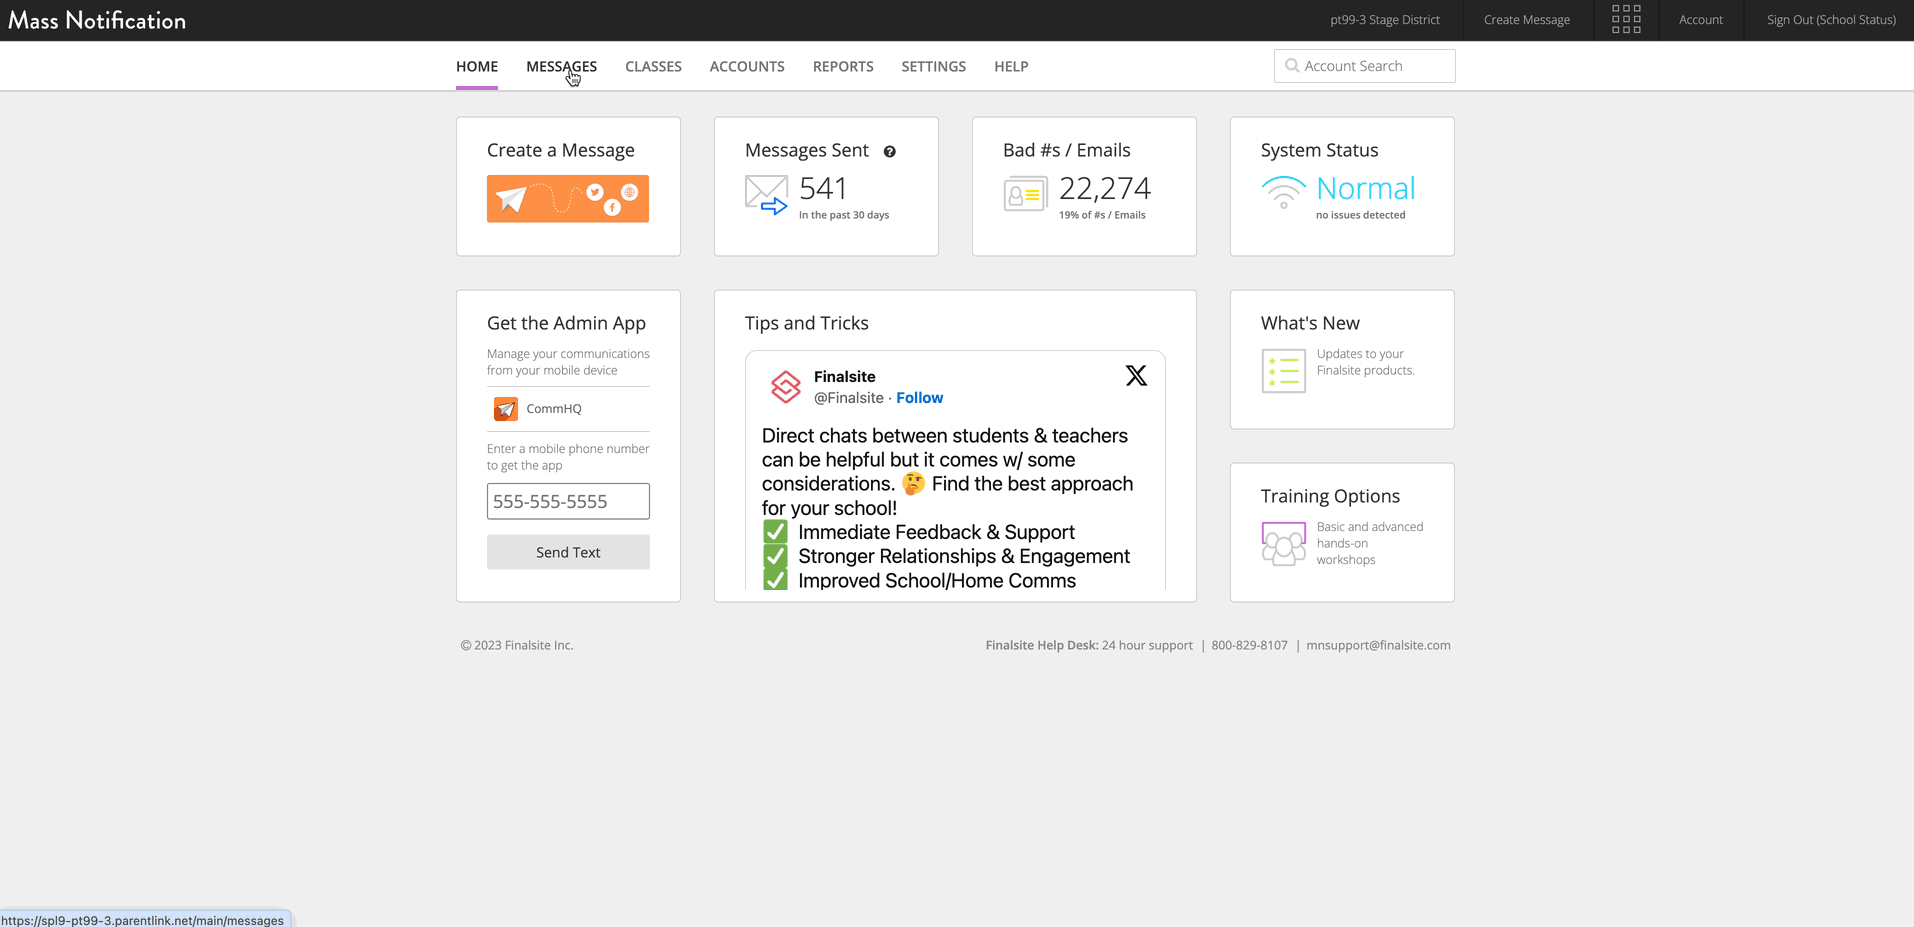1914x927 pixels.
Task: Sign out of School Status
Action: tap(1830, 20)
